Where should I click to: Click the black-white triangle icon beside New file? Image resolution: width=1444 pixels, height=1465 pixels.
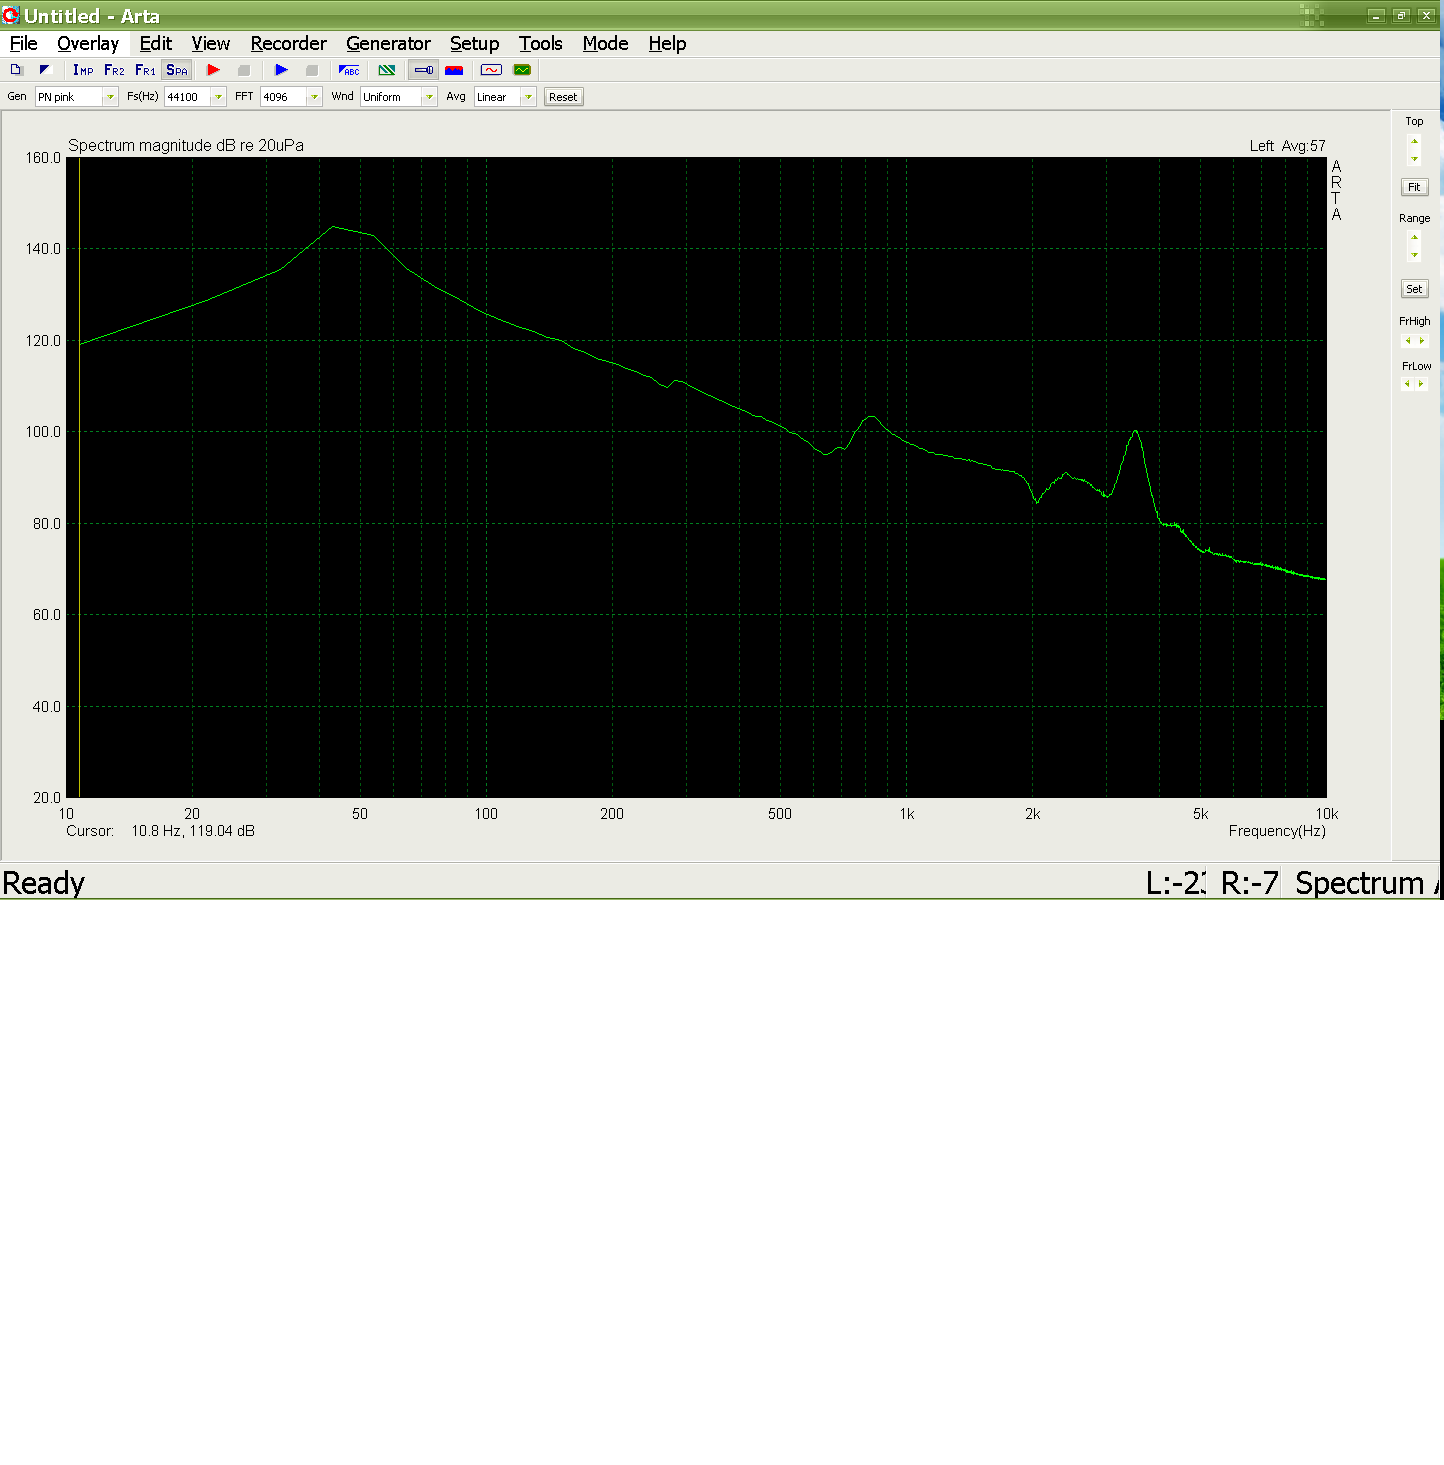[x=44, y=70]
